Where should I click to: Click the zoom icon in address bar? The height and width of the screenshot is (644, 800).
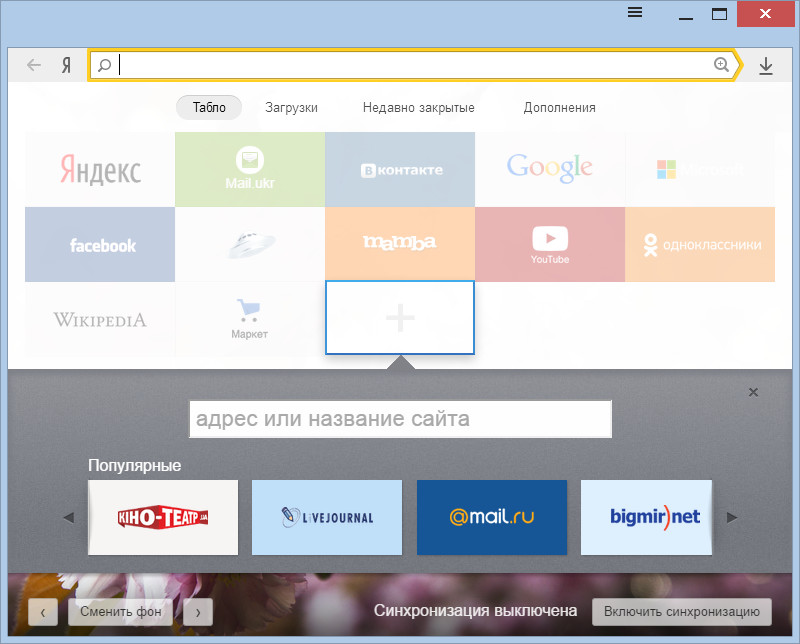pyautogui.click(x=721, y=64)
